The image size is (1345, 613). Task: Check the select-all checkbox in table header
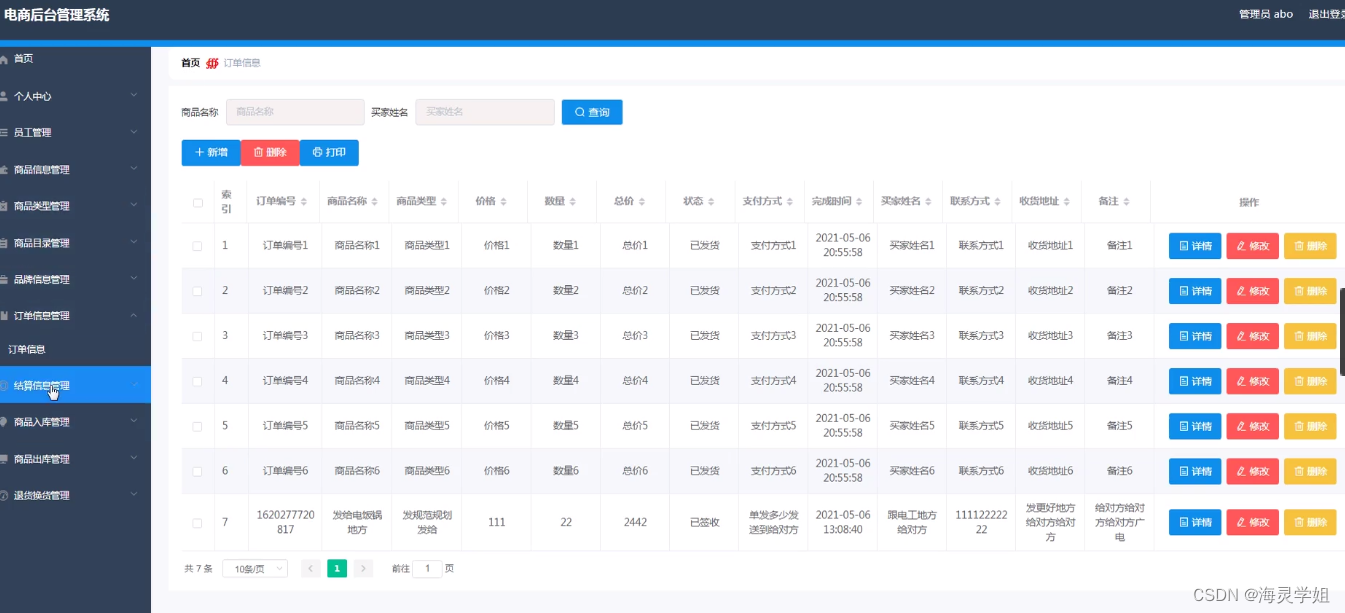pyautogui.click(x=197, y=201)
